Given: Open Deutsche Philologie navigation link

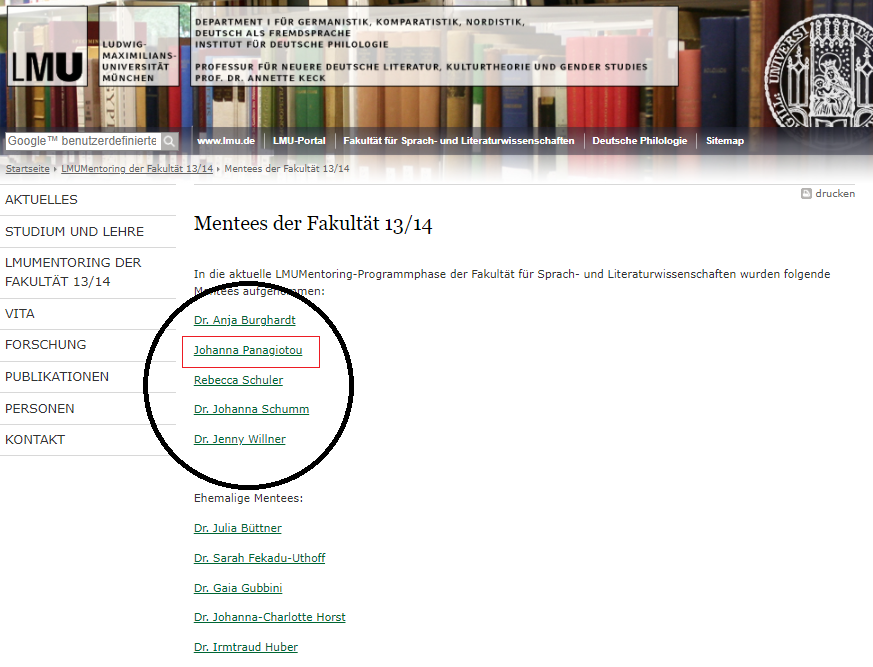Looking at the screenshot, I should tap(639, 141).
